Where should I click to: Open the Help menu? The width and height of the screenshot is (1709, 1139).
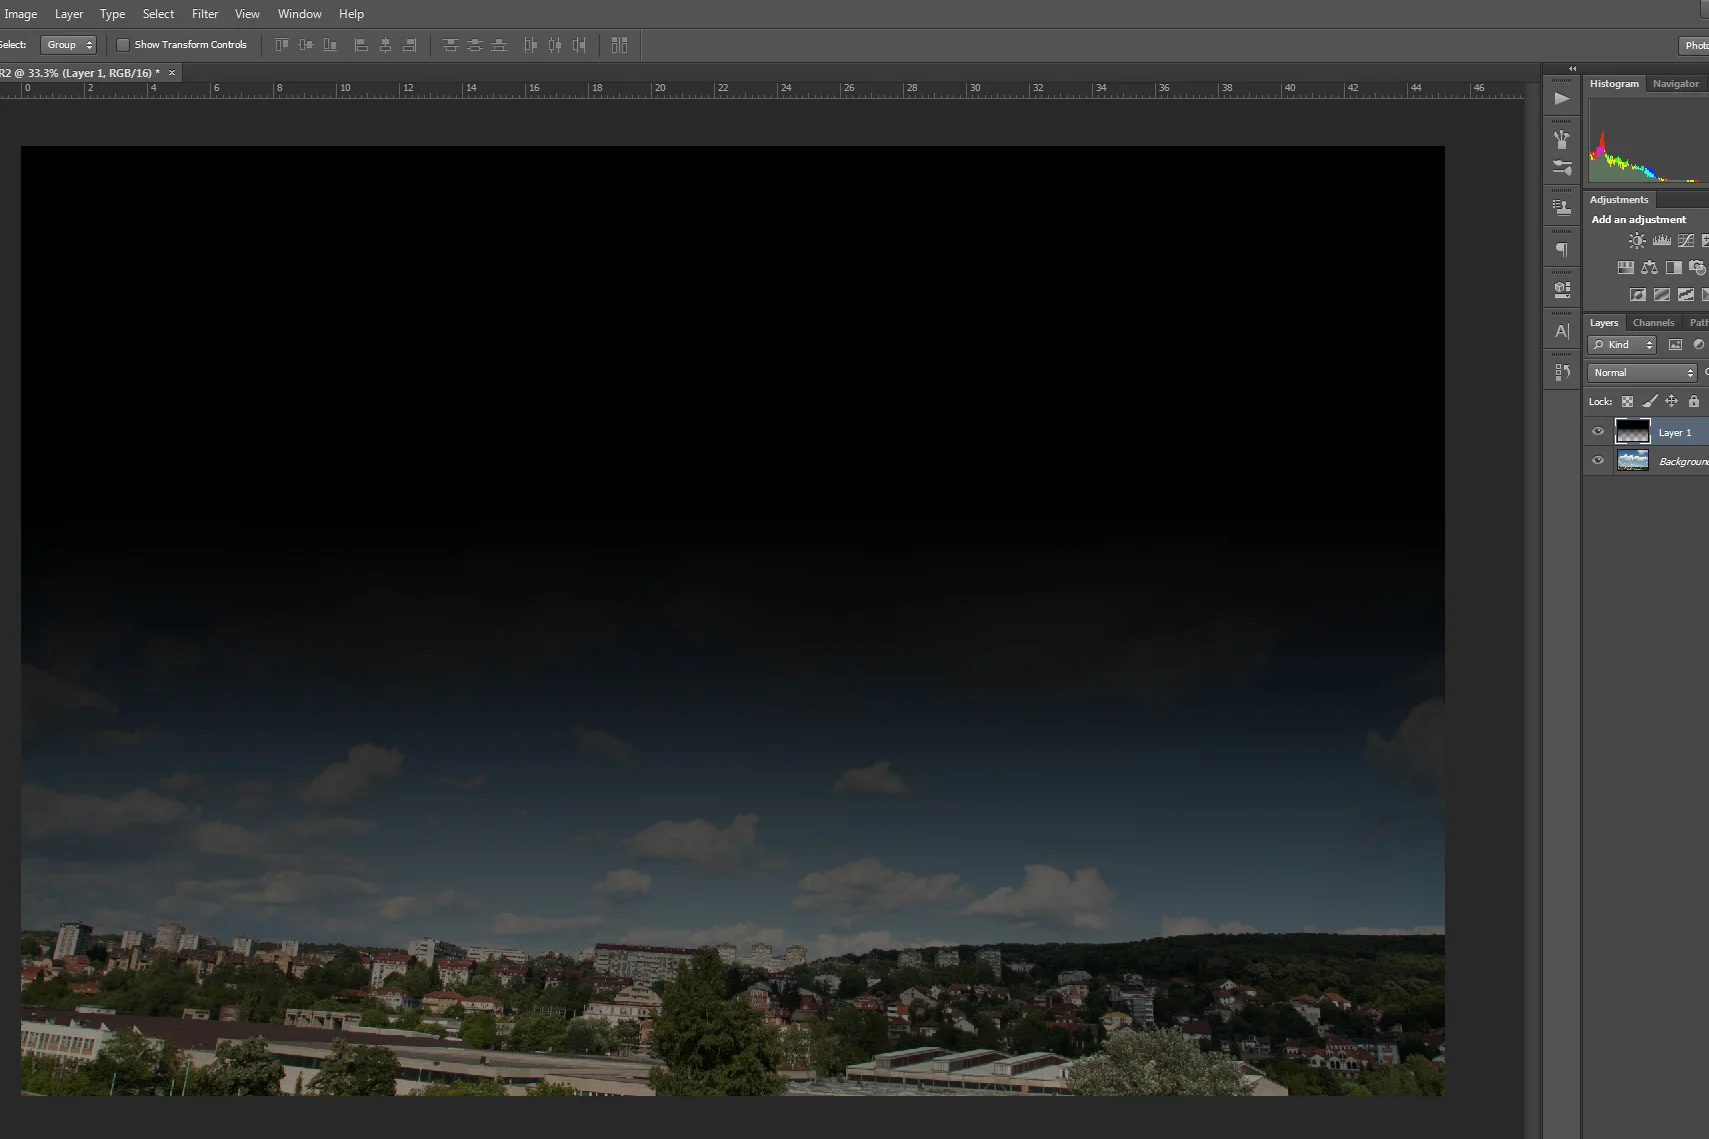(x=351, y=14)
